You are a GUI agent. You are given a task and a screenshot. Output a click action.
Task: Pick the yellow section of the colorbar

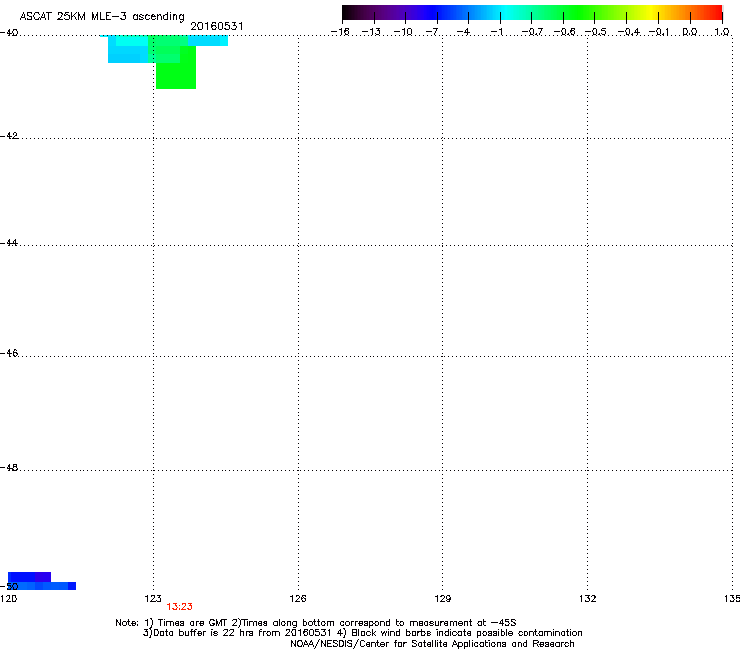click(653, 12)
